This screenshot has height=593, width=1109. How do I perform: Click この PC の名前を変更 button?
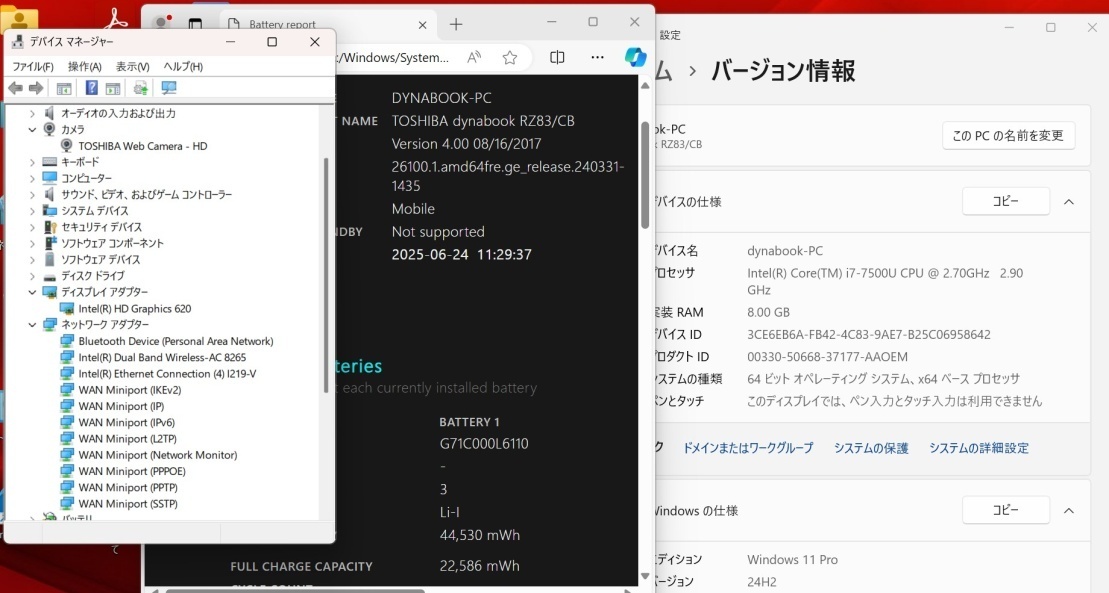[1009, 136]
